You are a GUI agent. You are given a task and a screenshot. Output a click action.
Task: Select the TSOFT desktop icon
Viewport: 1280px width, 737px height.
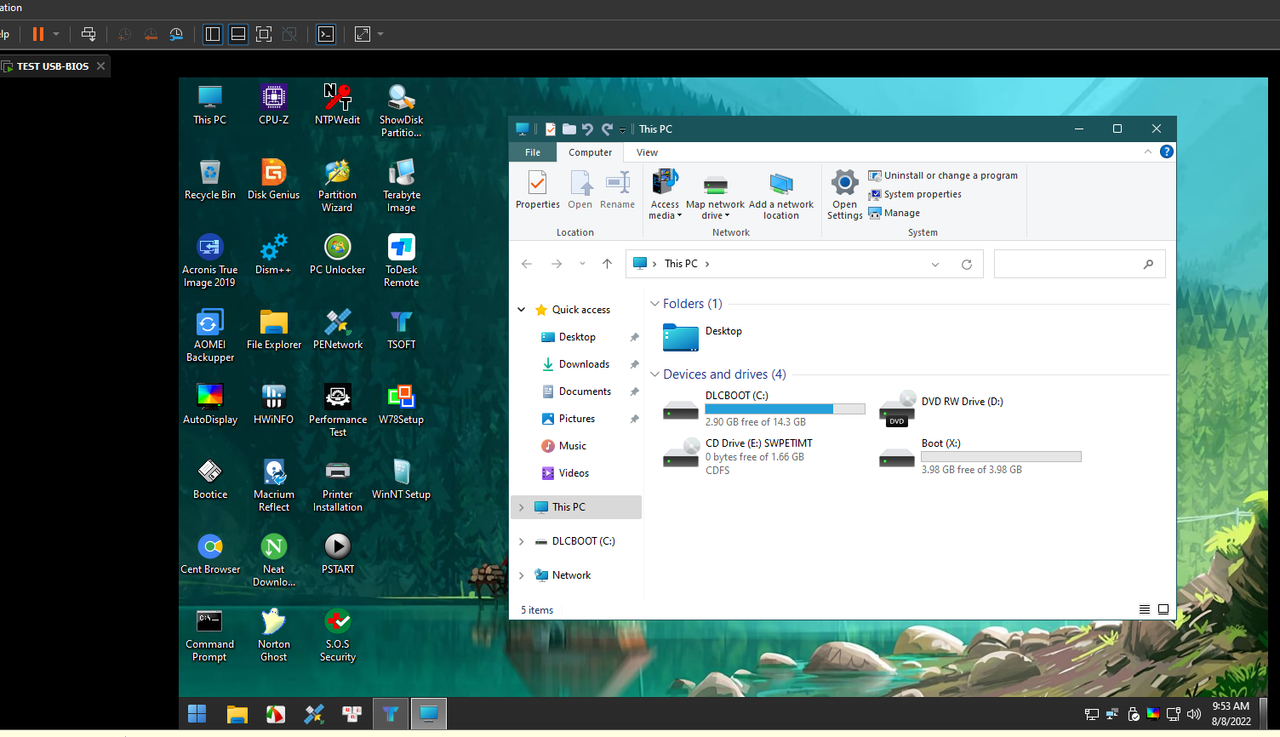coord(401,329)
